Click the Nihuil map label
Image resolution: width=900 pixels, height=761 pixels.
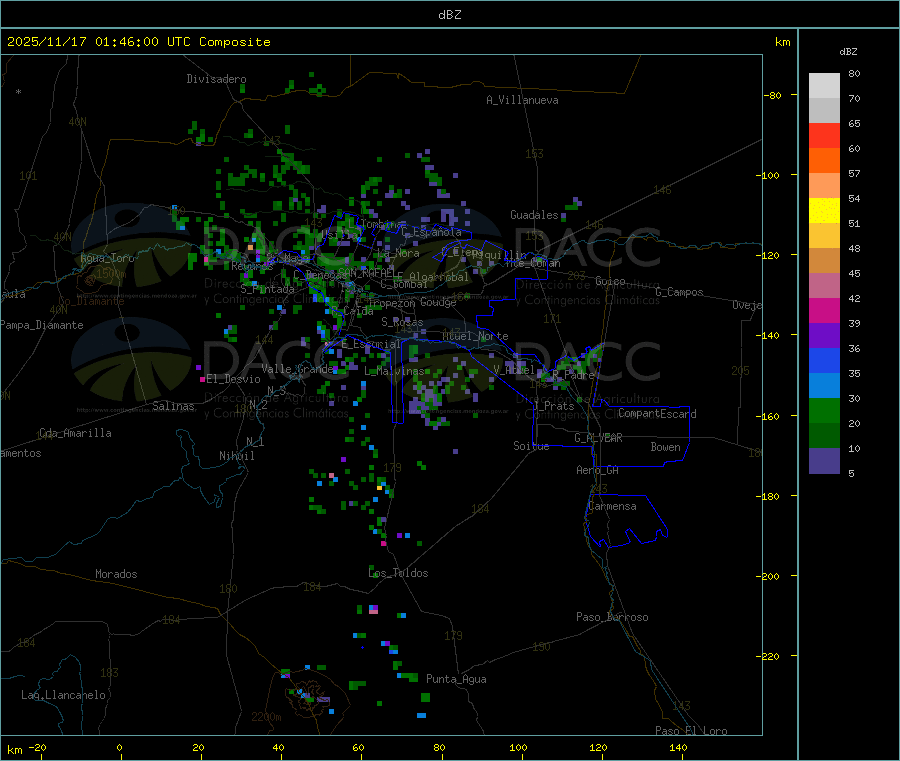(x=236, y=456)
